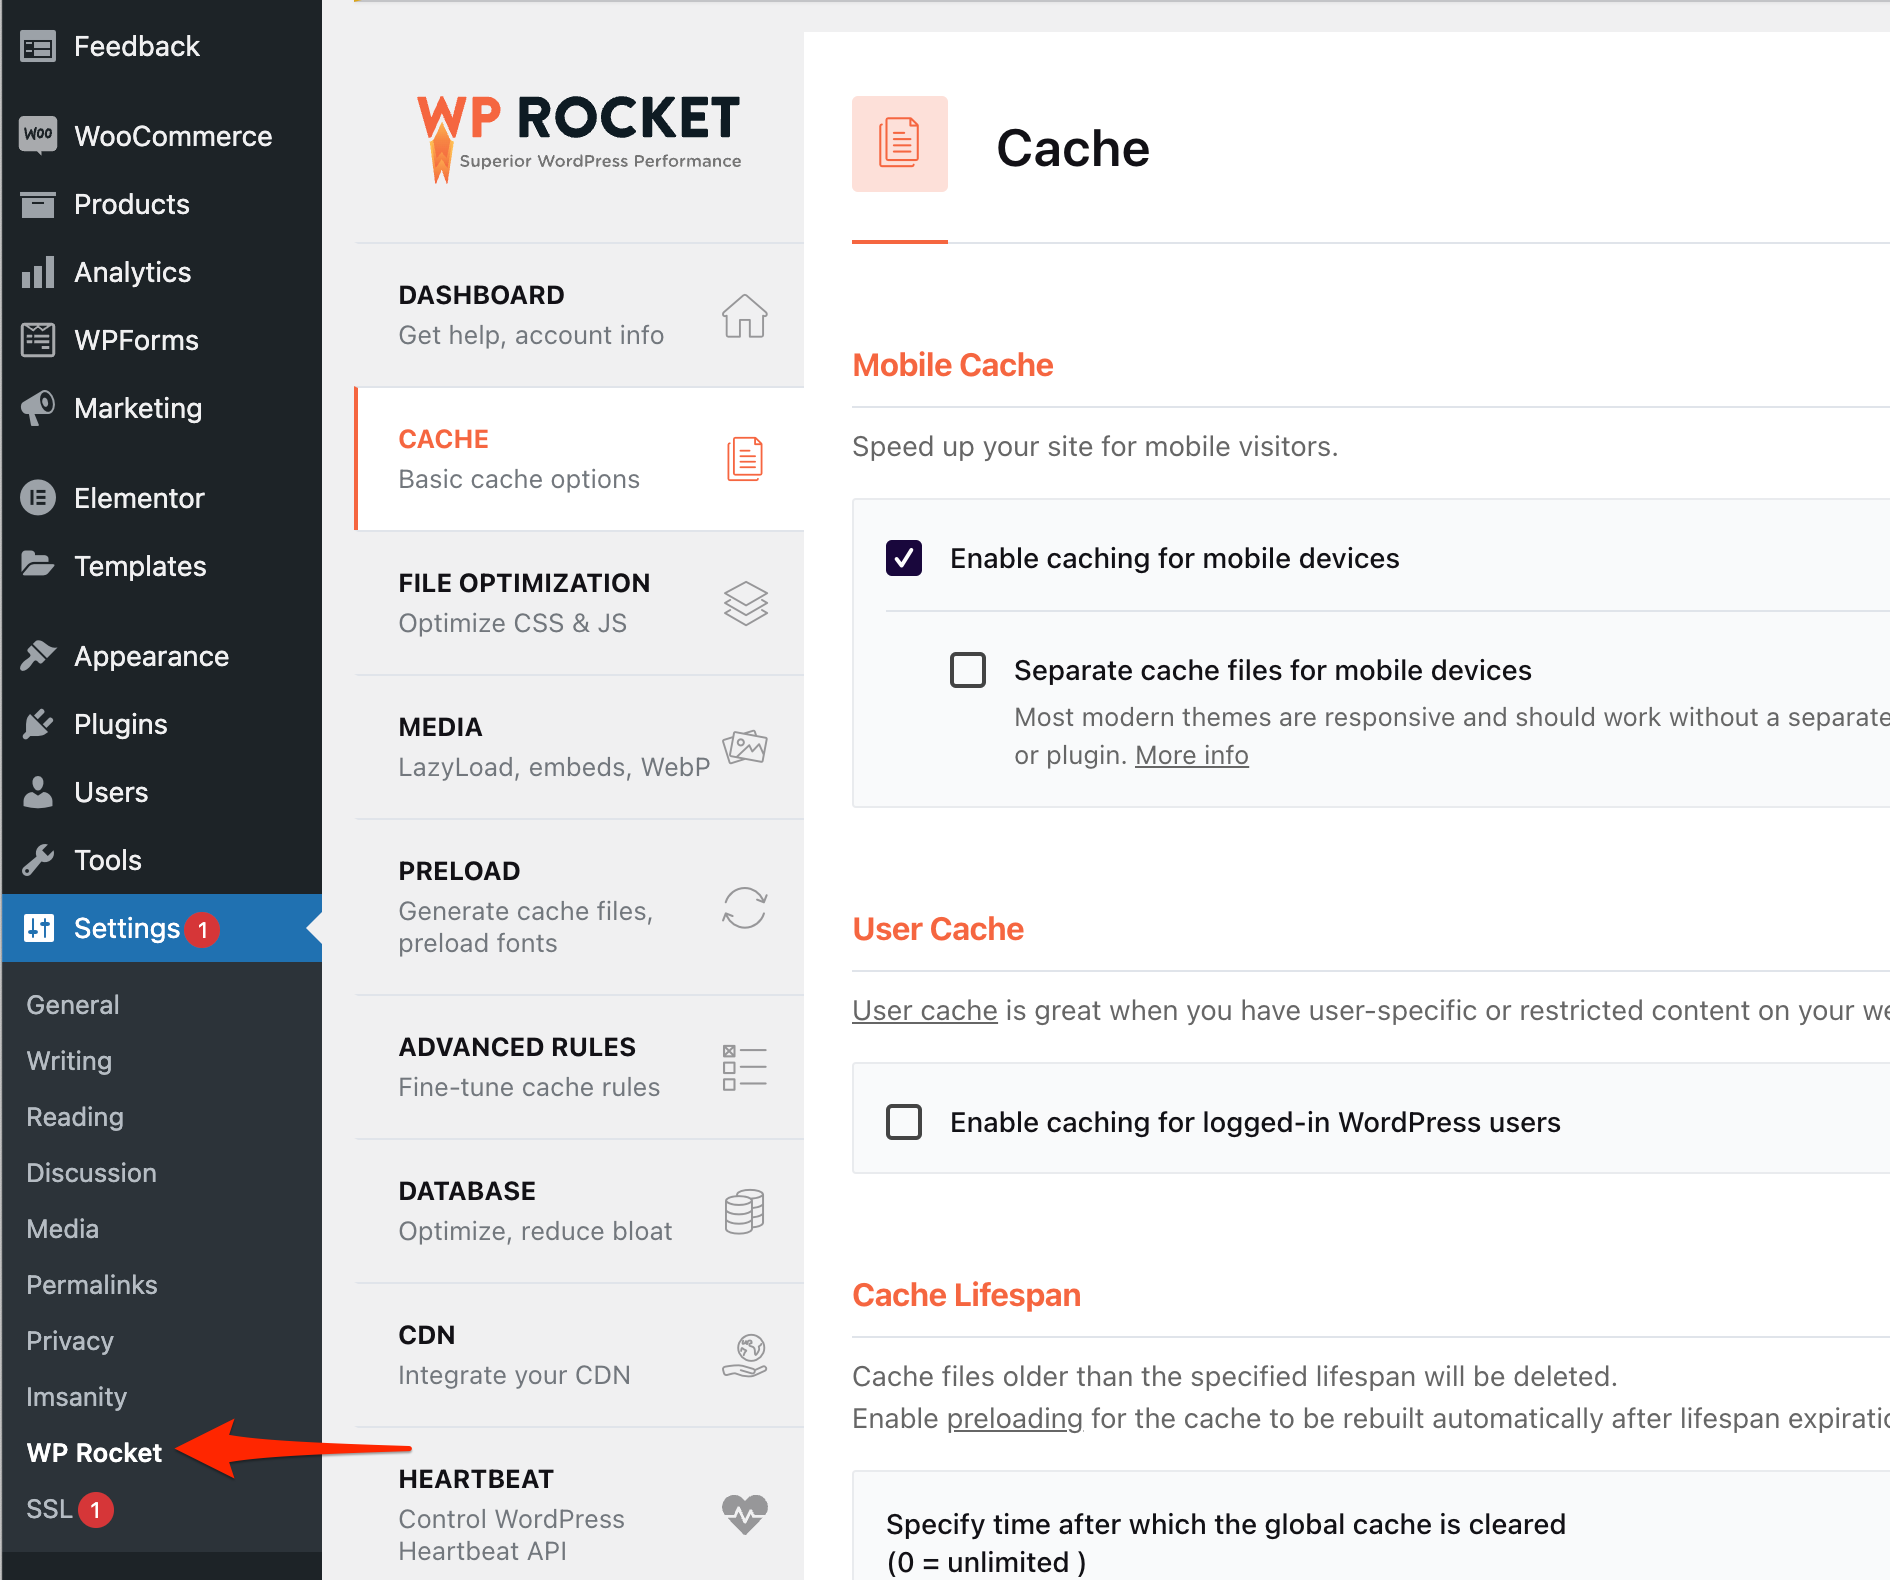Open Reading settings submenu item
This screenshot has width=1890, height=1580.
pyautogui.click(x=75, y=1117)
